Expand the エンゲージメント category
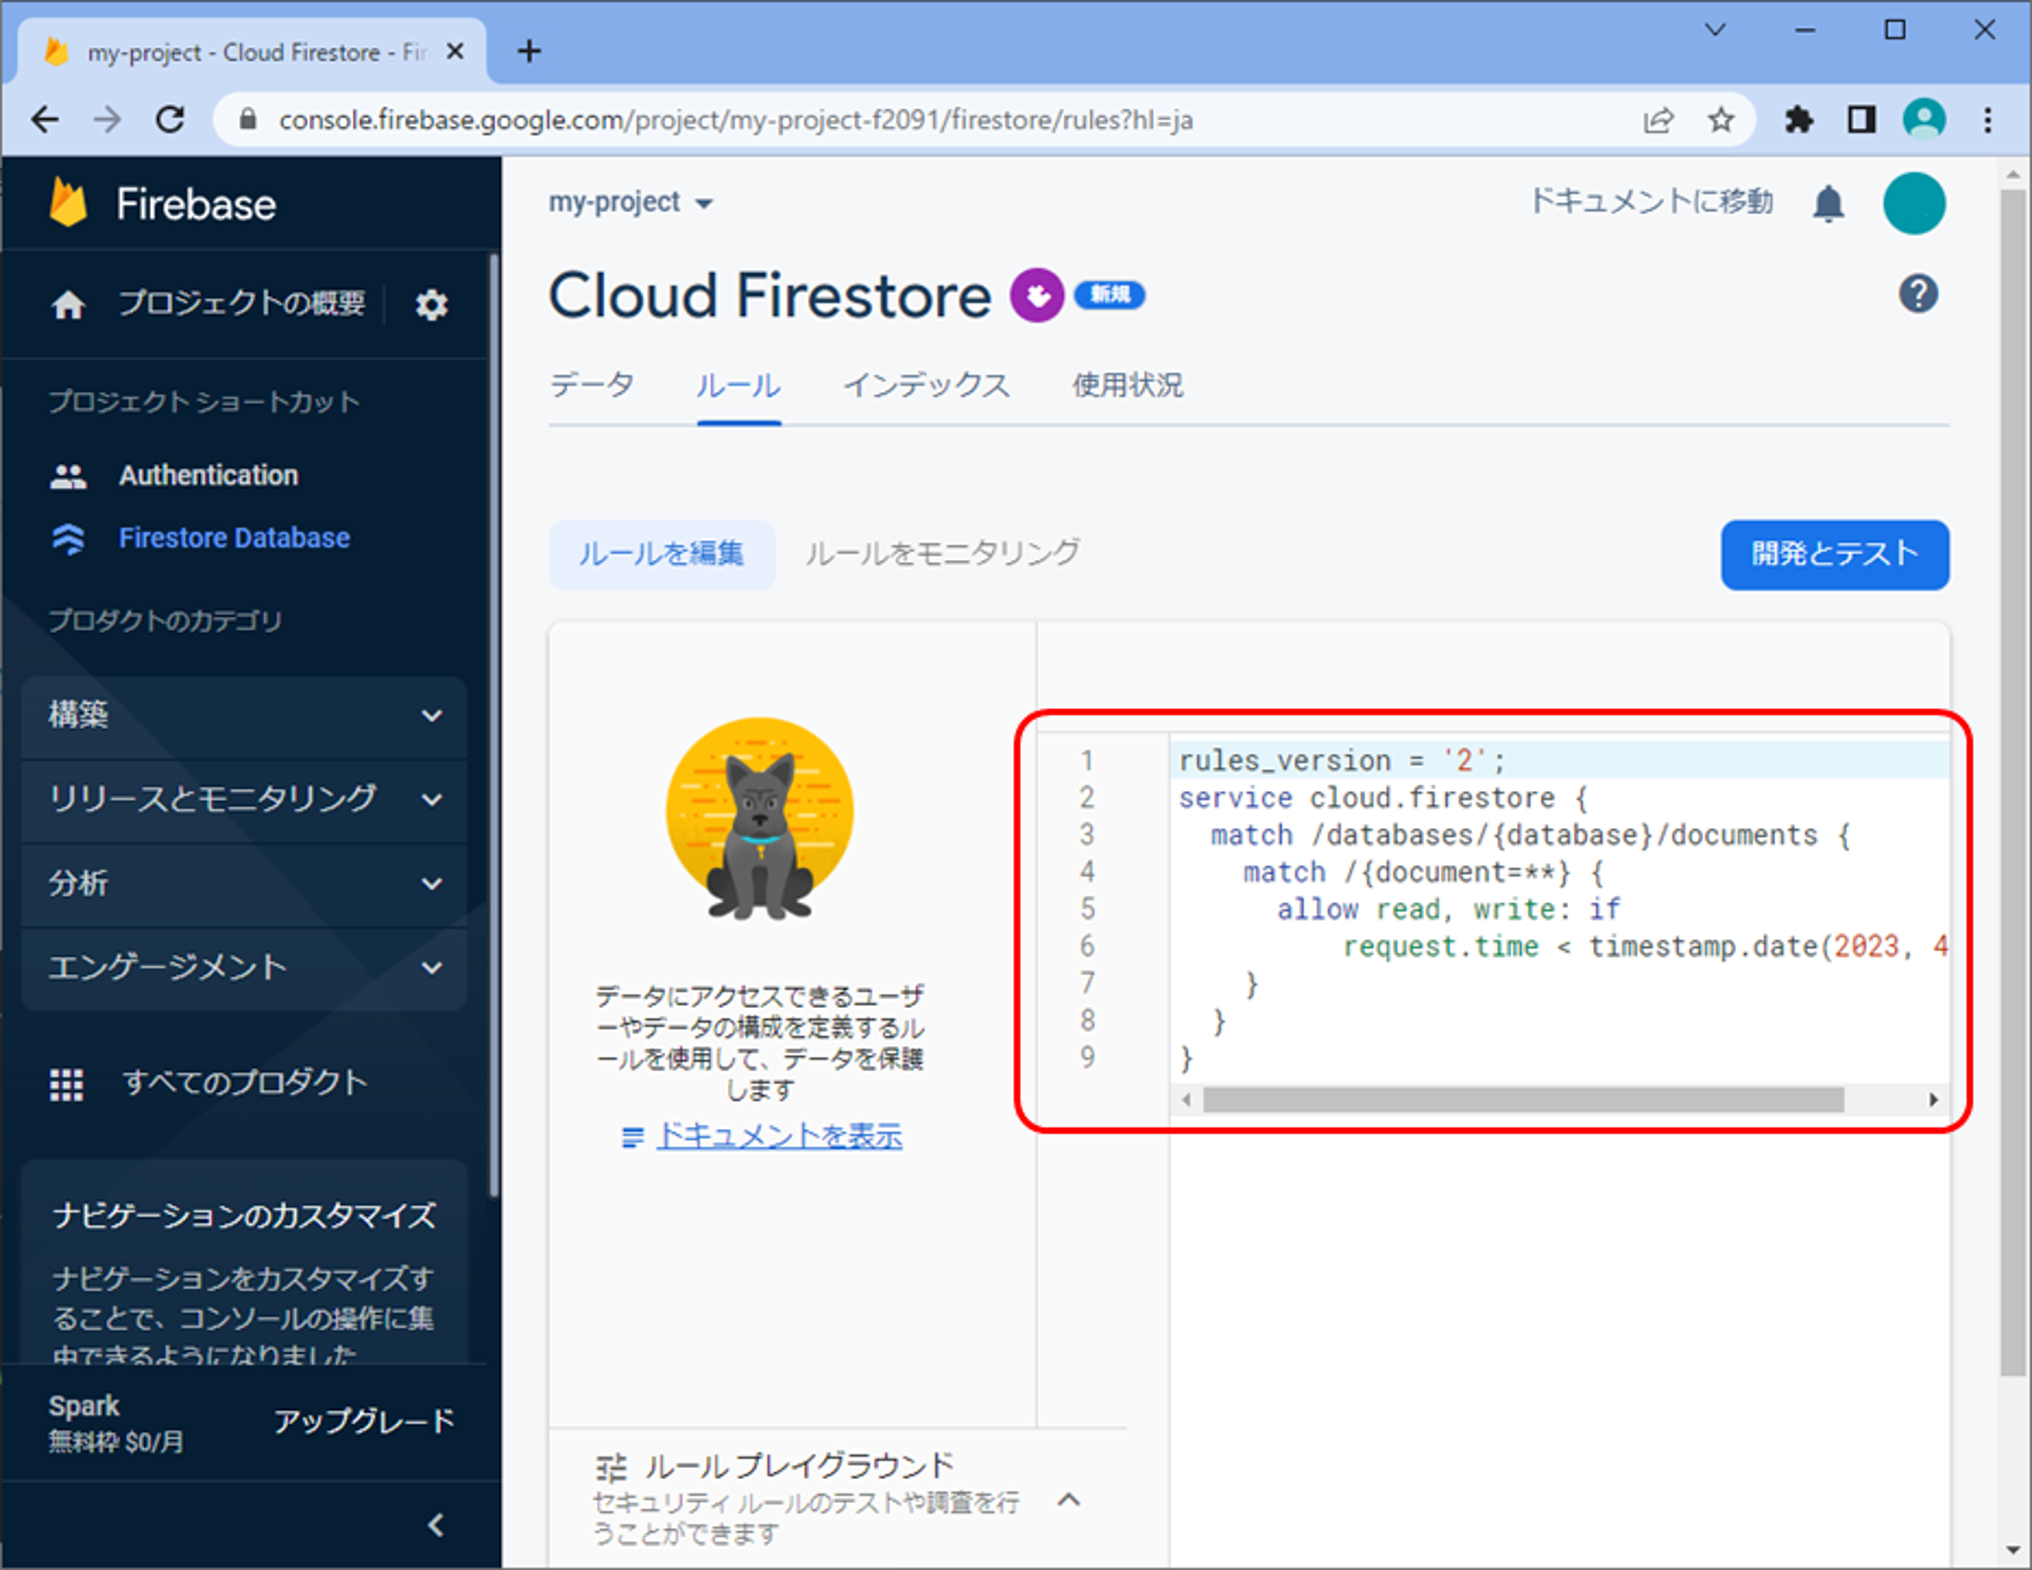 coord(244,968)
